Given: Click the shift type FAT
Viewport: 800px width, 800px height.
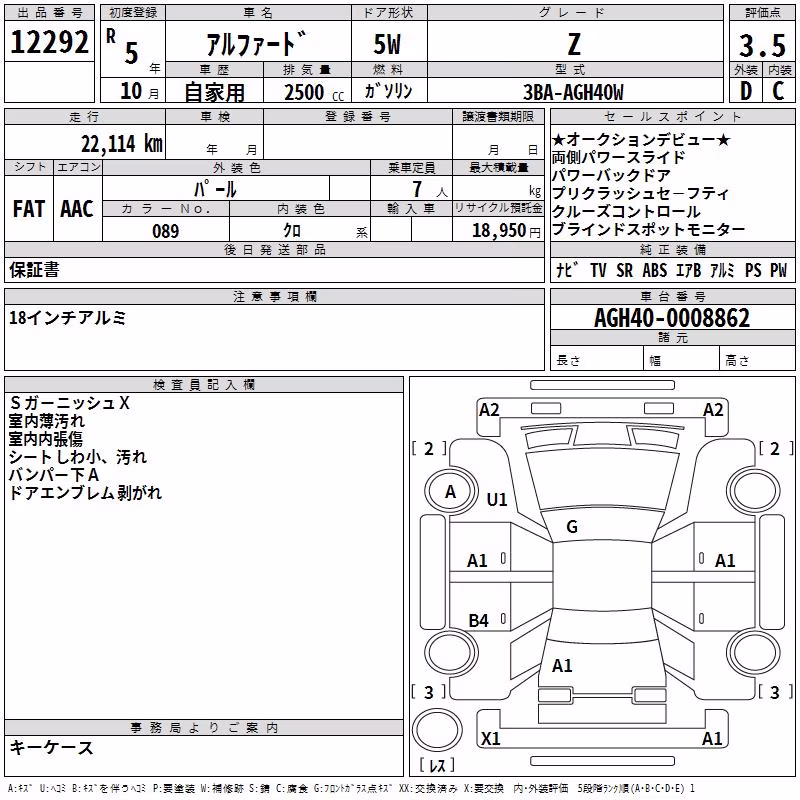Looking at the screenshot, I should point(29,209).
